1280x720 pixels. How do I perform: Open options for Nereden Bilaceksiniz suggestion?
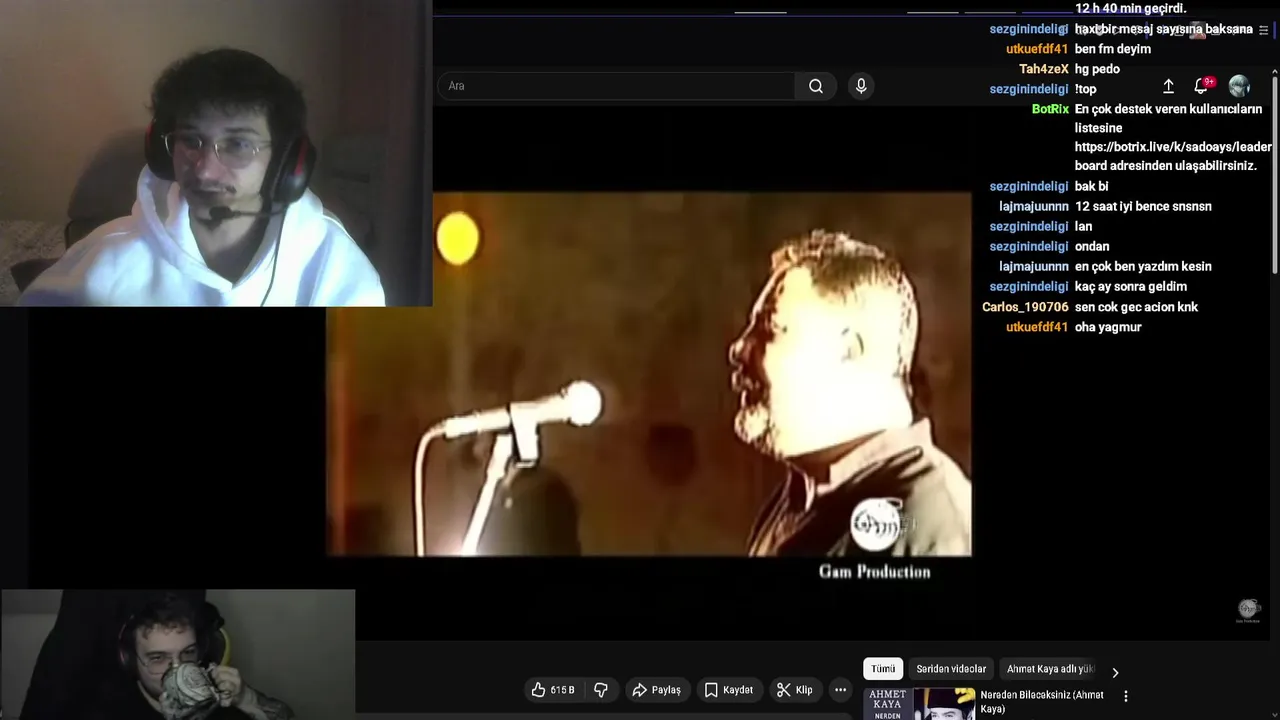click(x=1126, y=696)
